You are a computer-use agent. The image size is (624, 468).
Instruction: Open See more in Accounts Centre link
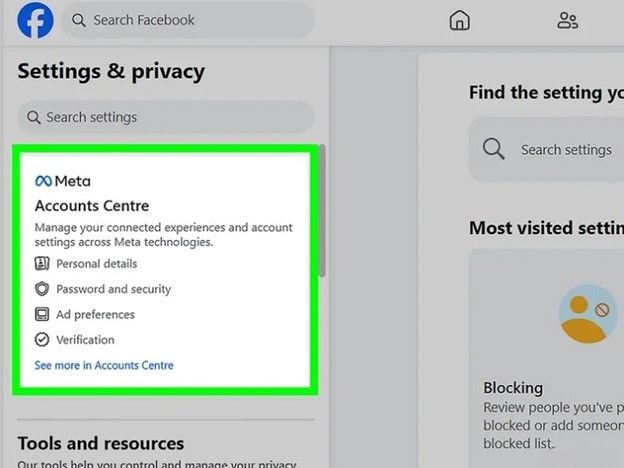(104, 366)
